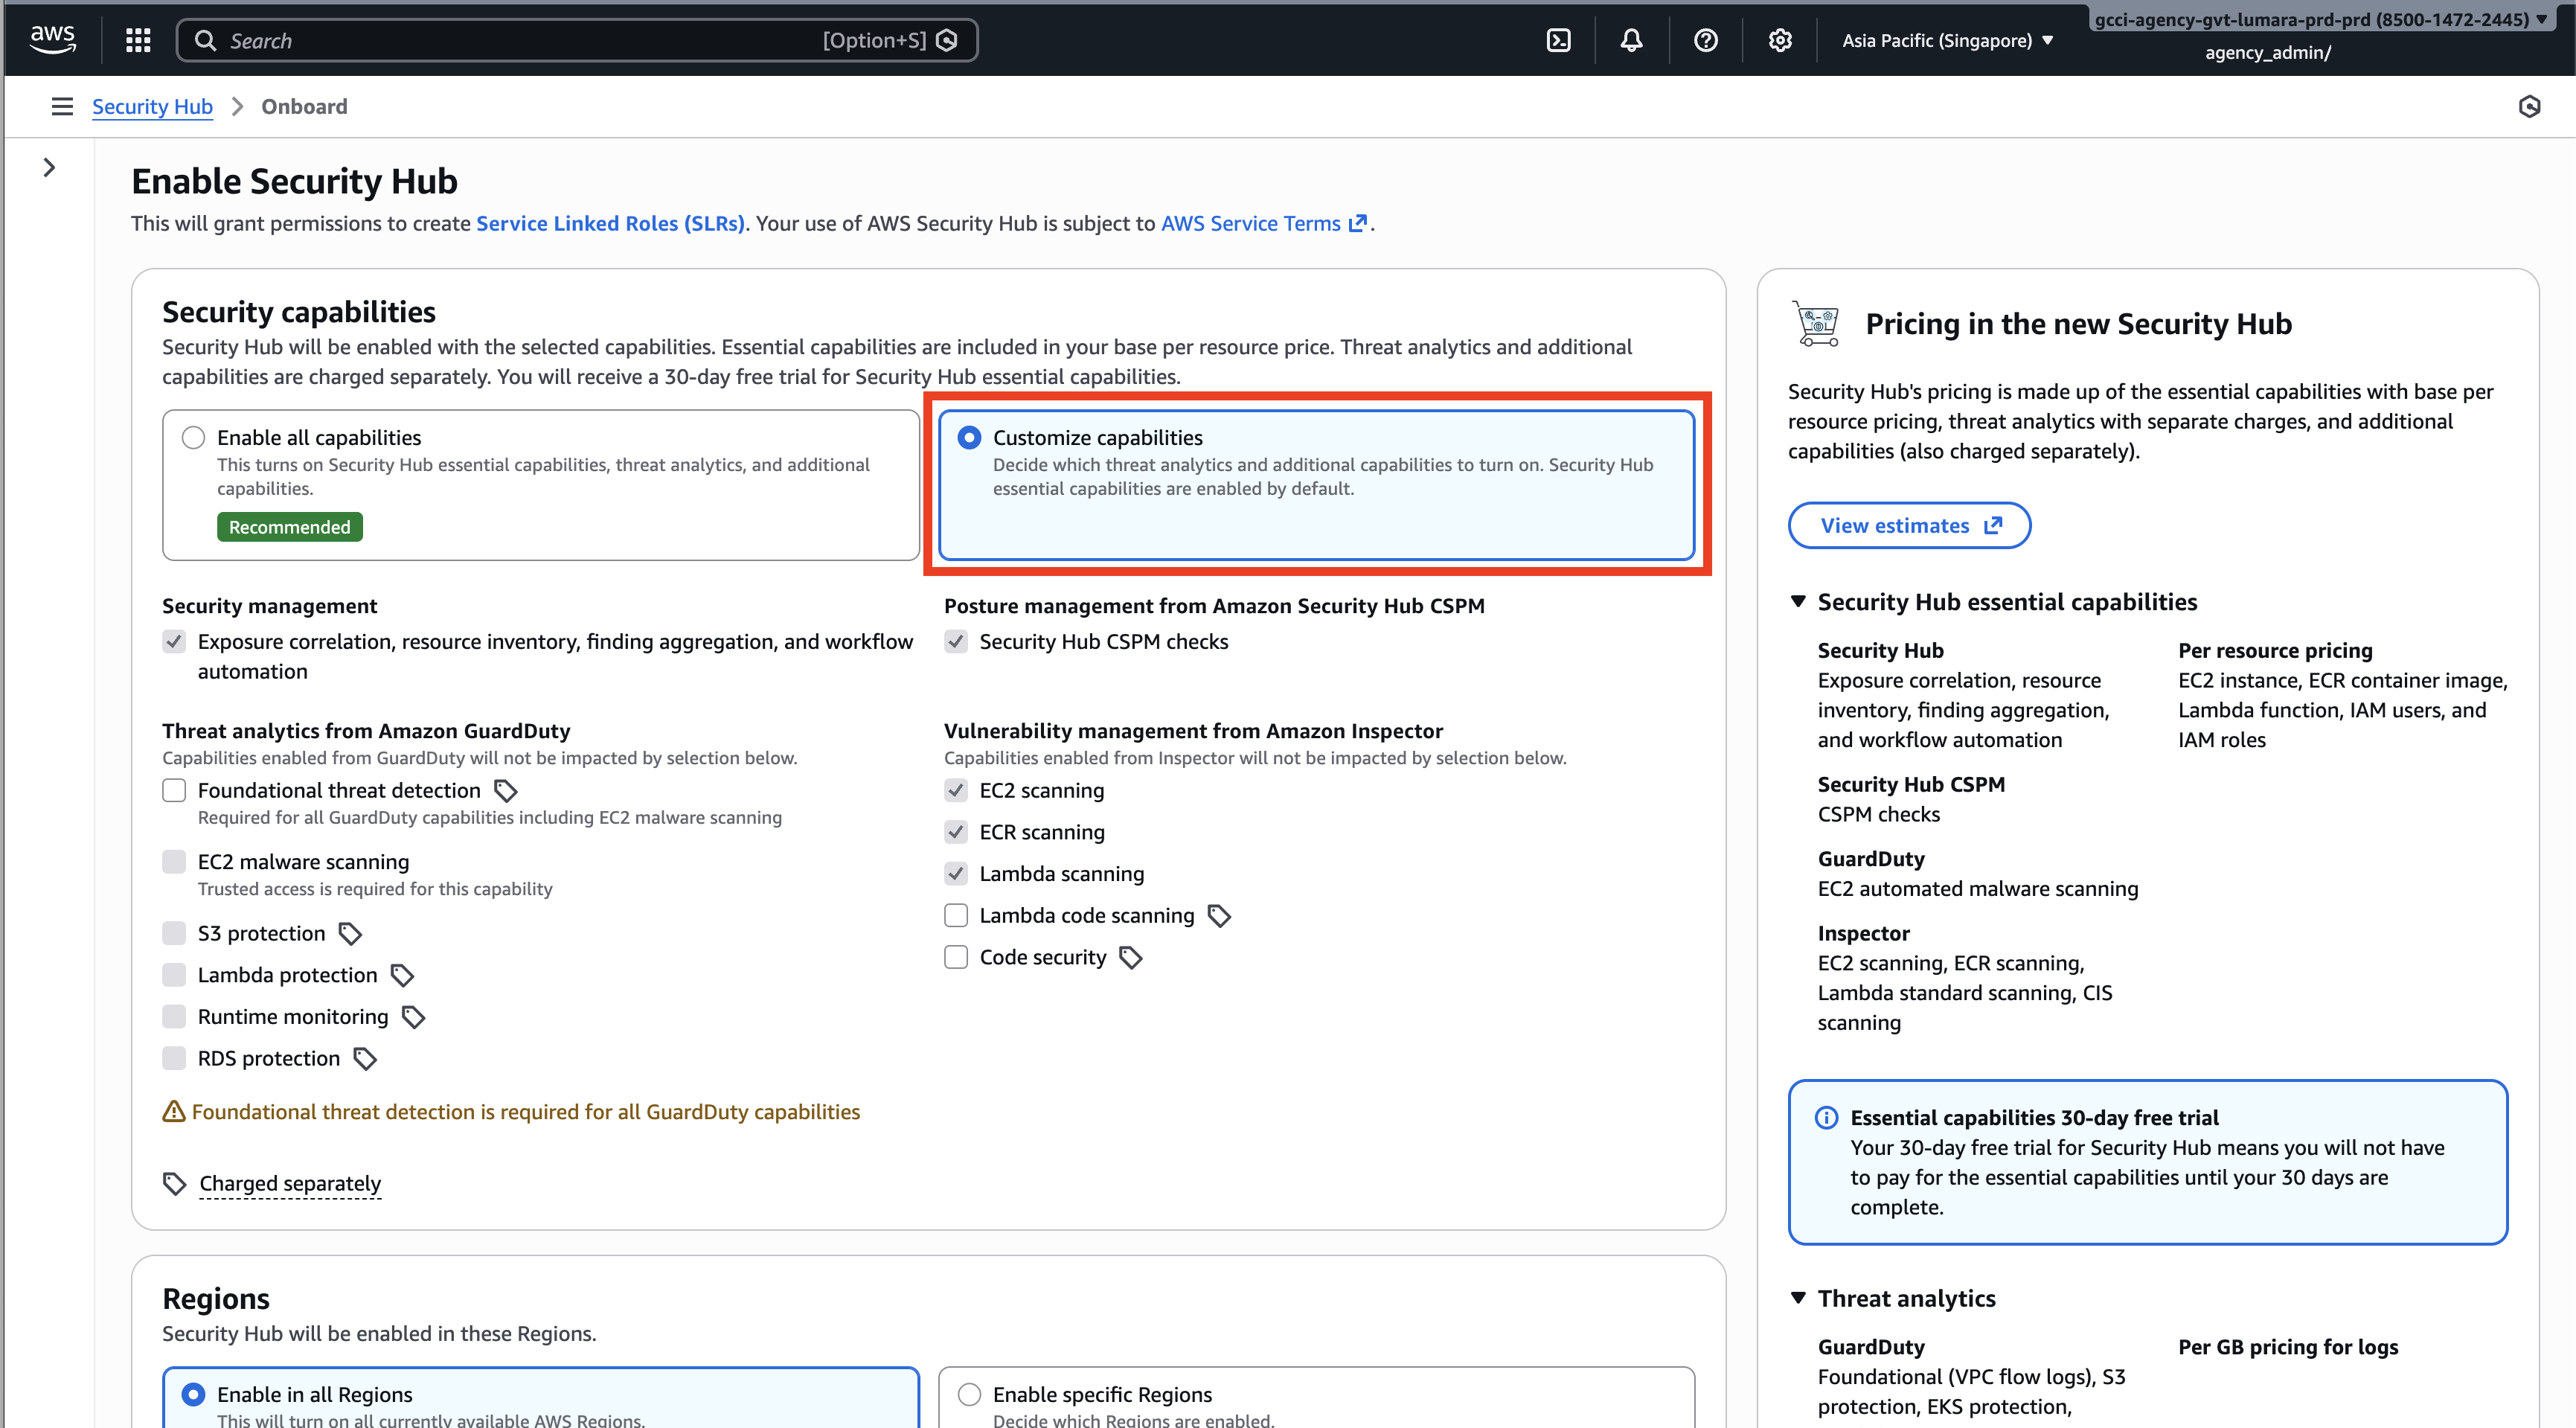
Task: Click the Charged separately legend text
Action: point(290,1184)
